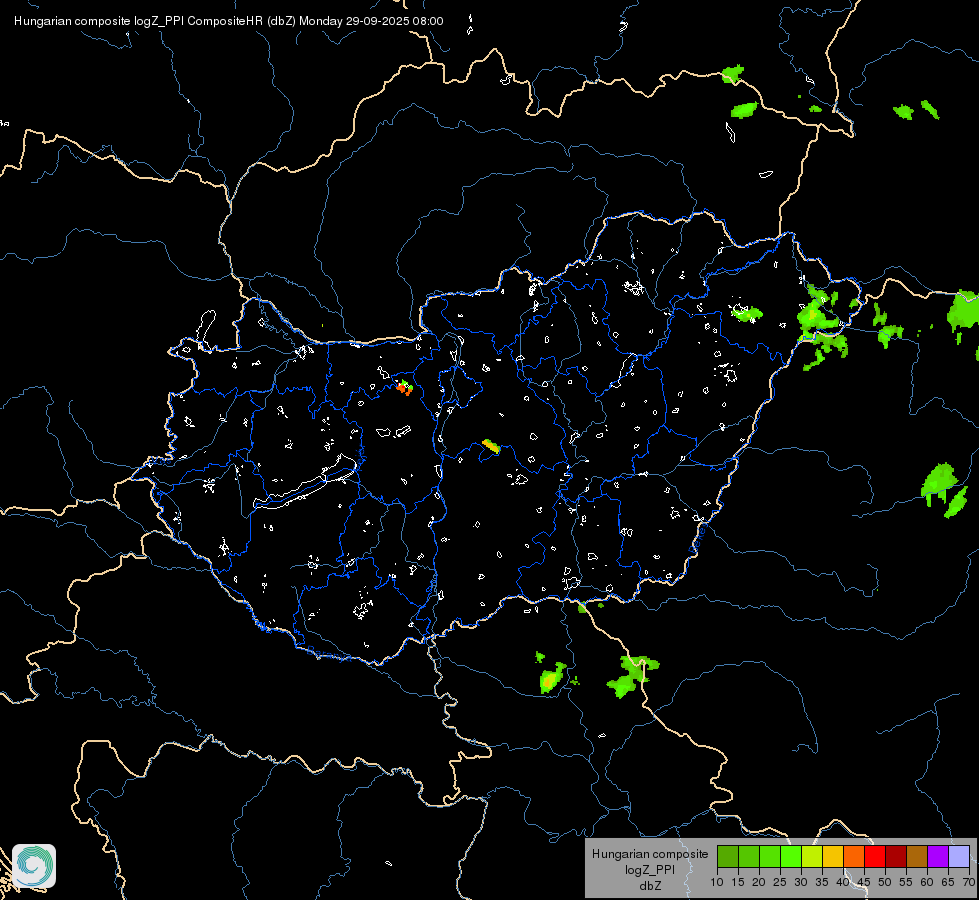The width and height of the screenshot is (979, 900).
Task: Click the legend scale value 10
Action: (x=717, y=883)
